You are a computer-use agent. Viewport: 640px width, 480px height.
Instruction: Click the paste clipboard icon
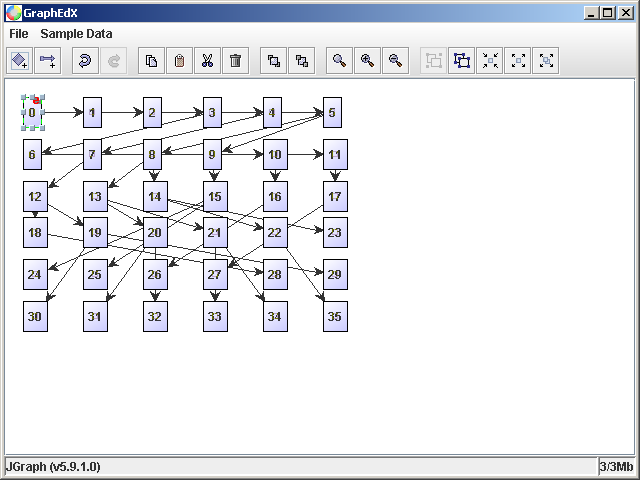click(x=179, y=61)
